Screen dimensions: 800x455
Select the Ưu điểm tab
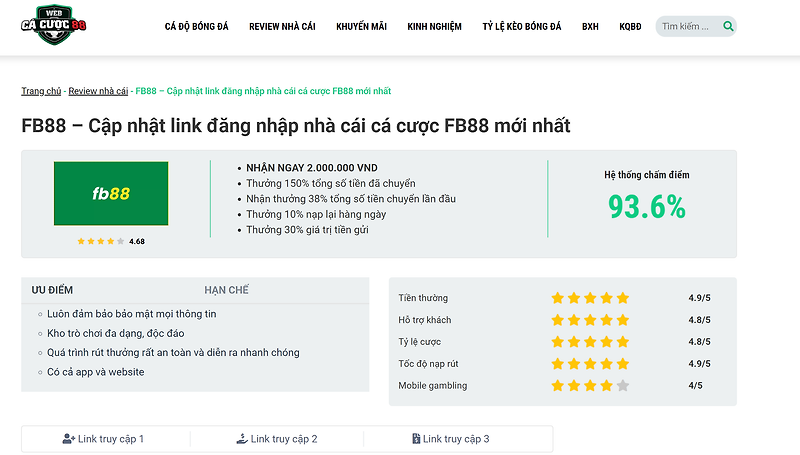53,290
